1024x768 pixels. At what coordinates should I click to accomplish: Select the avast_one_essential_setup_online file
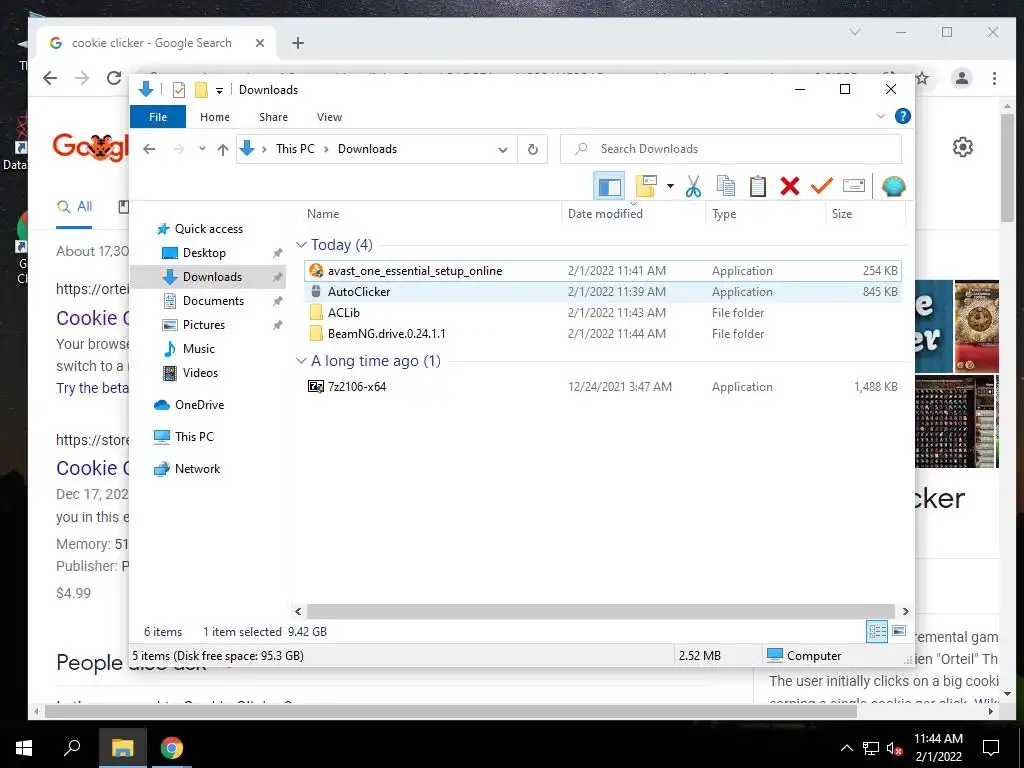click(x=603, y=271)
